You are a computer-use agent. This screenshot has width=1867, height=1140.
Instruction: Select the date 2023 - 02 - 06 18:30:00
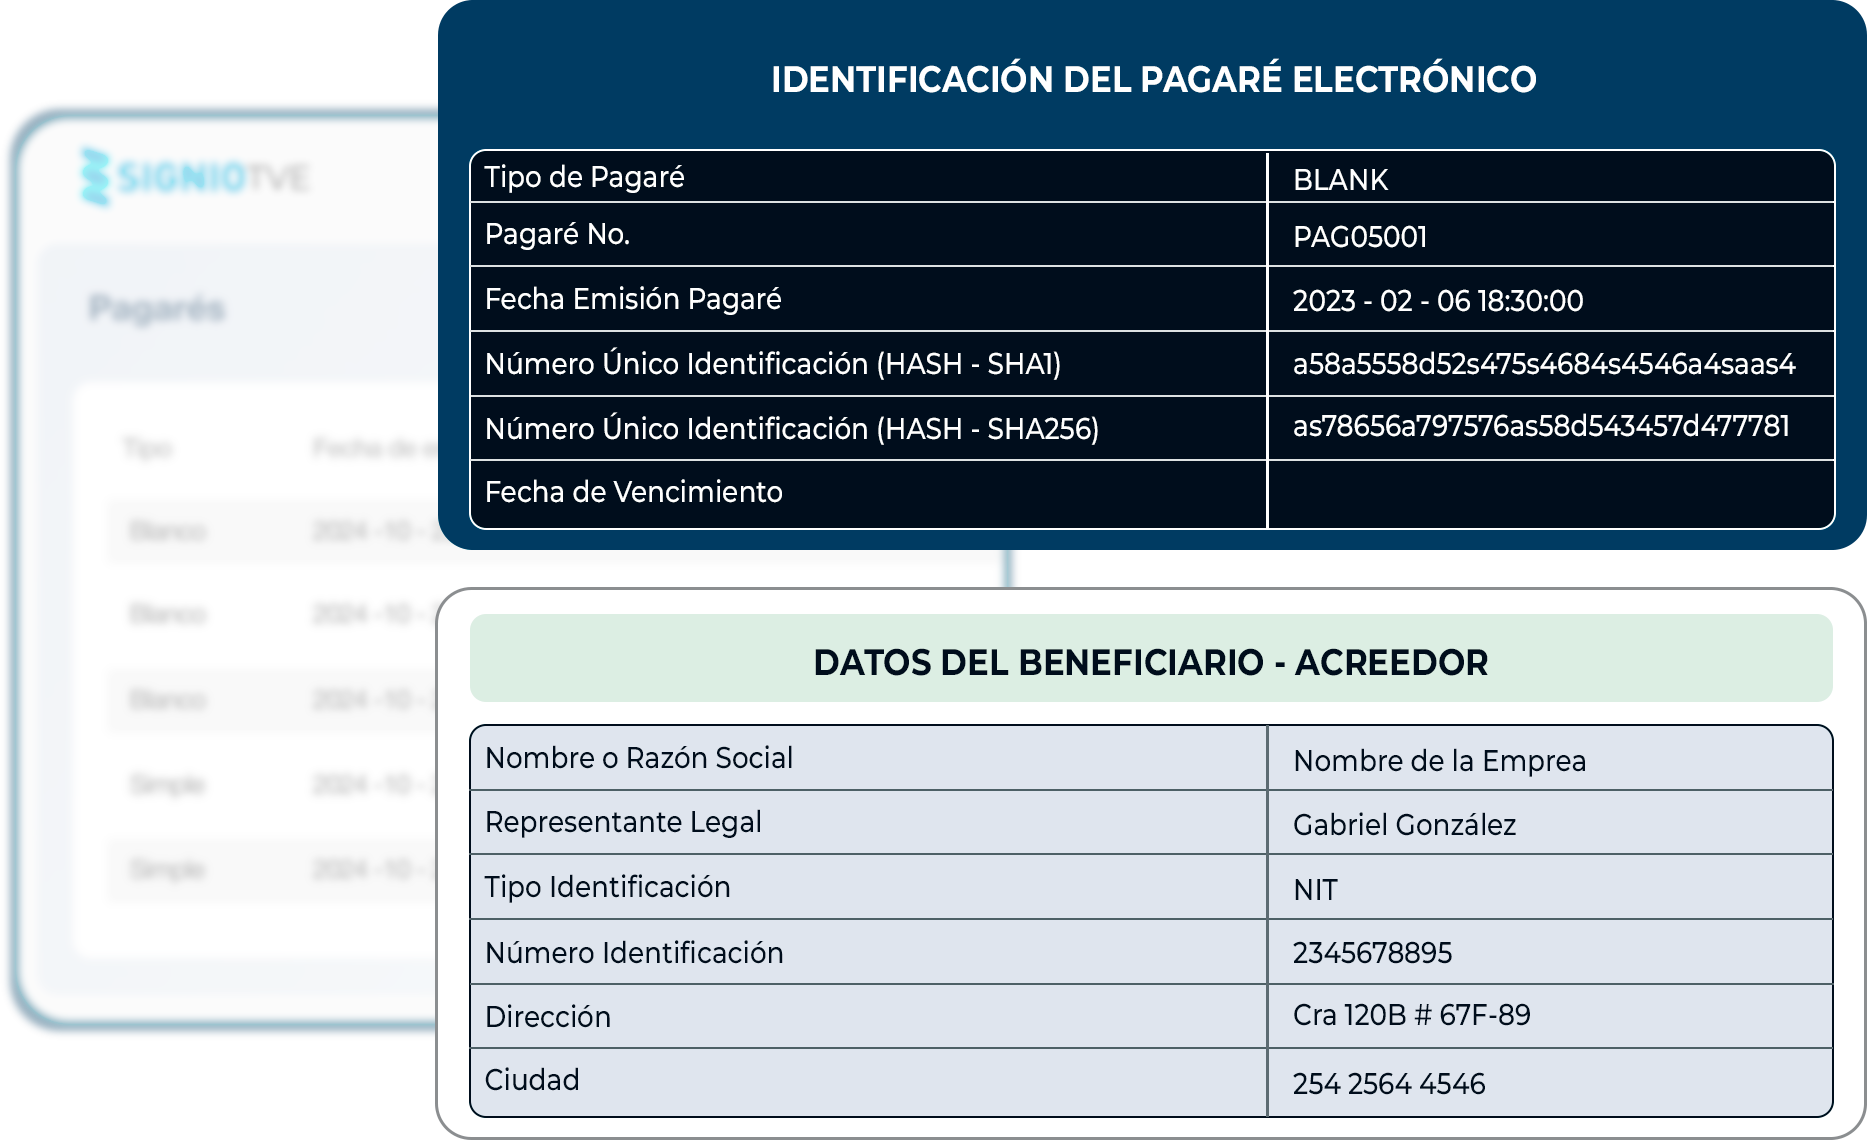(1438, 301)
